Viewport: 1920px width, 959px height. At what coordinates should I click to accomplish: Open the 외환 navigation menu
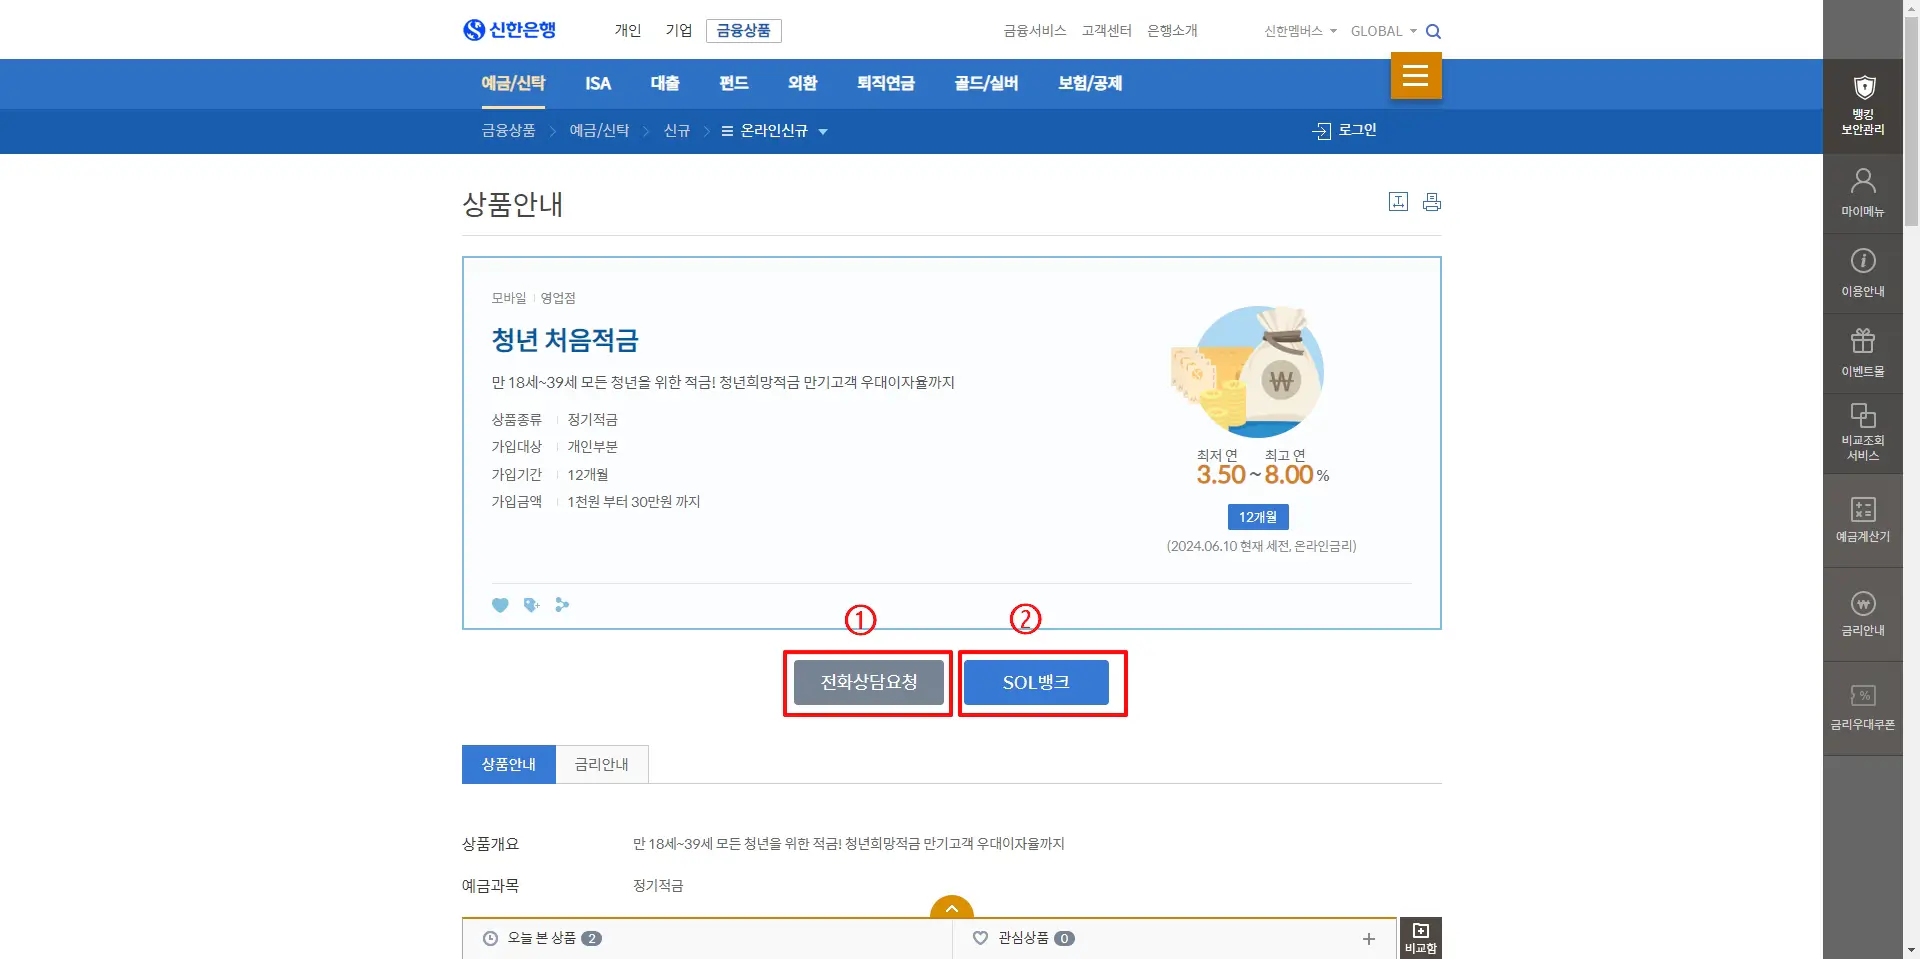[x=803, y=83]
